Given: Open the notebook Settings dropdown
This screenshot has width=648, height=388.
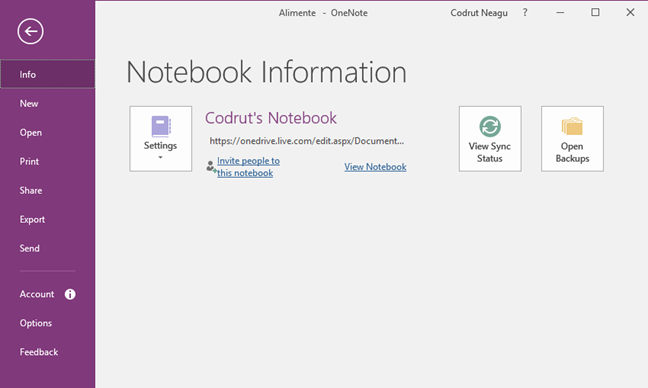Looking at the screenshot, I should [160, 138].
